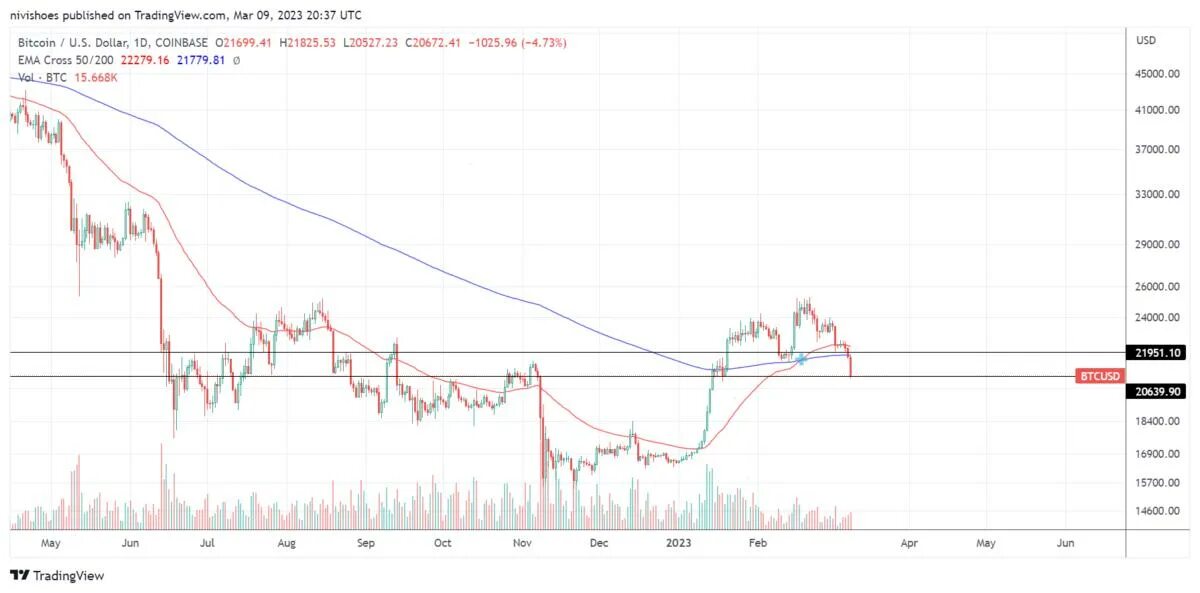Screen dimensions: 1200x593
Task: Click the latest red candle near March
Action: coord(850,361)
